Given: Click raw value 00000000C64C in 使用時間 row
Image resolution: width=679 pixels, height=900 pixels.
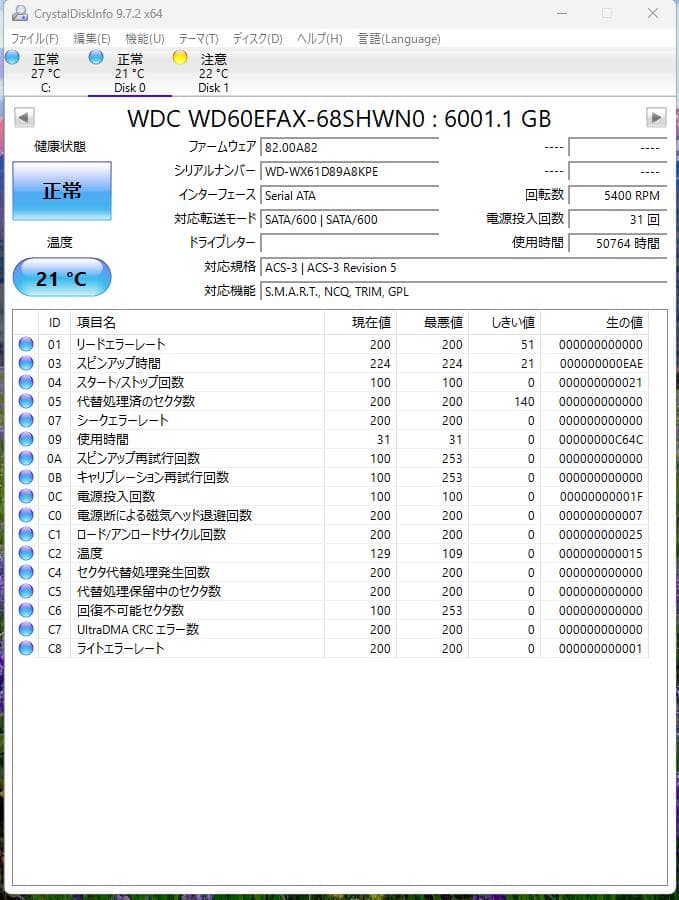Looking at the screenshot, I should point(601,440).
